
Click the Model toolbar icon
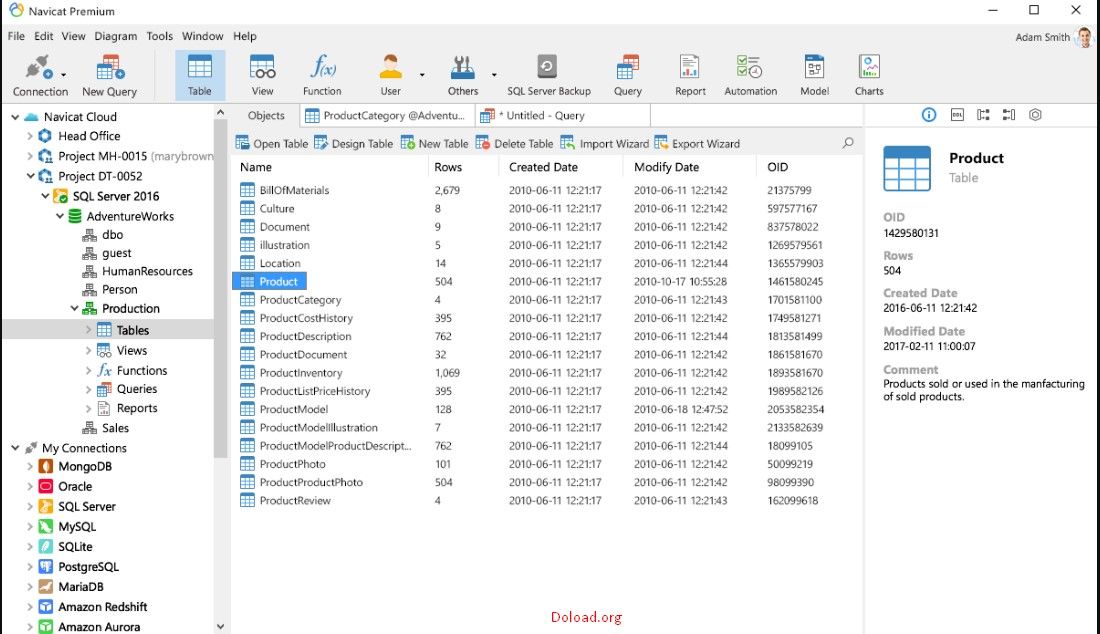814,75
